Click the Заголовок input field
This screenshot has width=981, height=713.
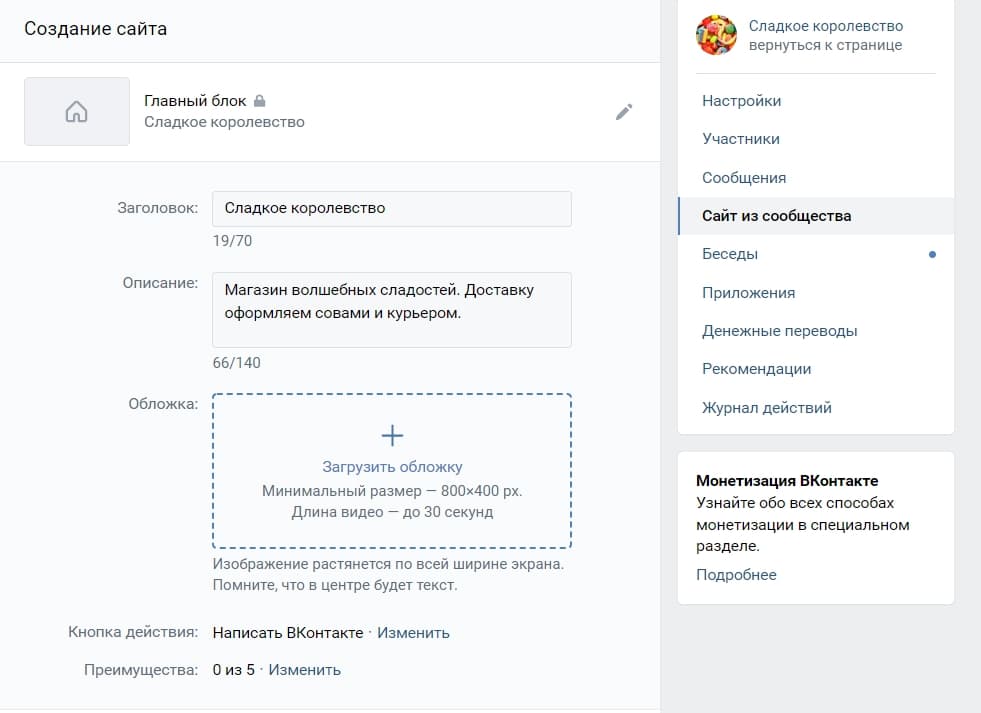391,208
